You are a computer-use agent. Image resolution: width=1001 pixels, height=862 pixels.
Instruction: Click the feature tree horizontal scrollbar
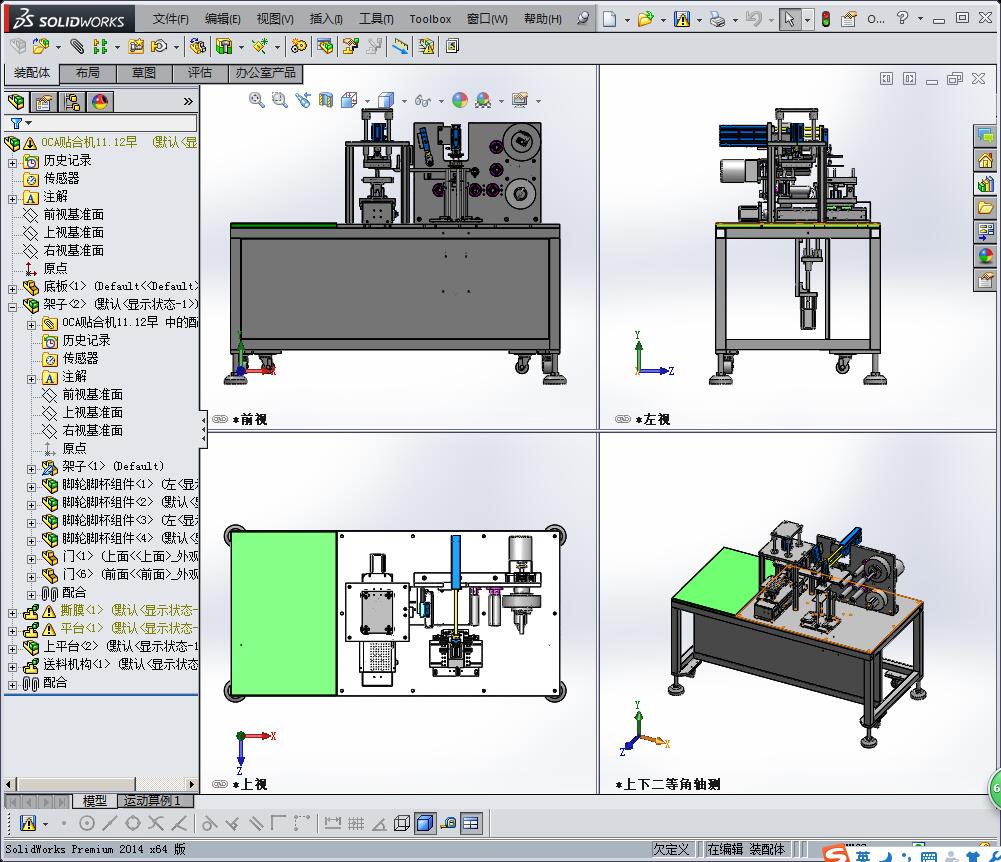point(101,784)
